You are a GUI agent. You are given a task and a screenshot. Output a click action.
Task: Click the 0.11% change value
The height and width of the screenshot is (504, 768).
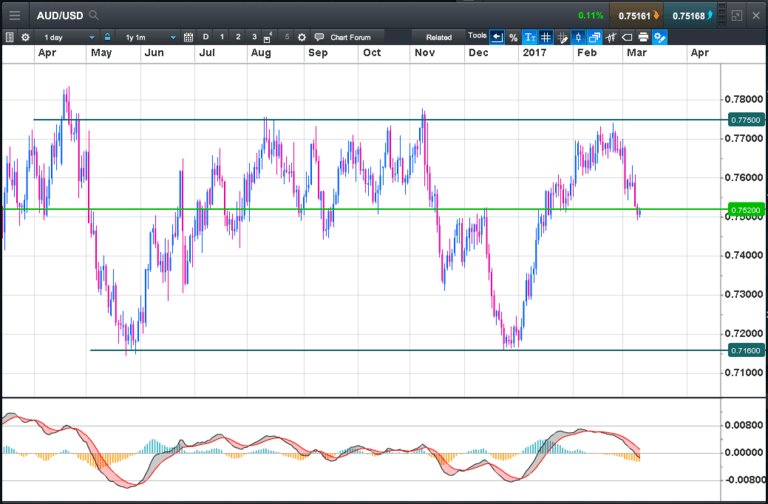coord(591,16)
